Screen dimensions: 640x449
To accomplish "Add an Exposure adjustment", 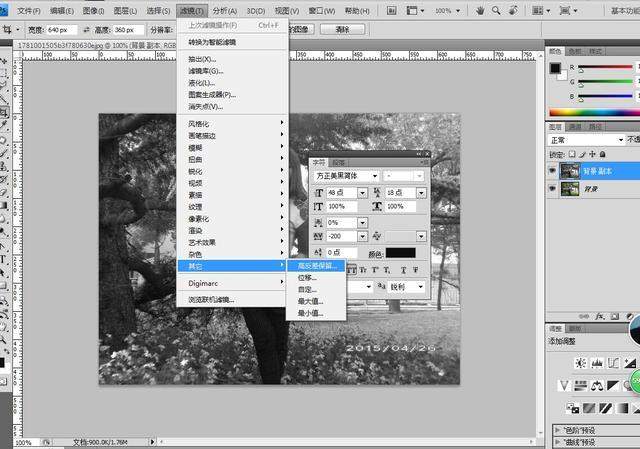I will coord(630,363).
